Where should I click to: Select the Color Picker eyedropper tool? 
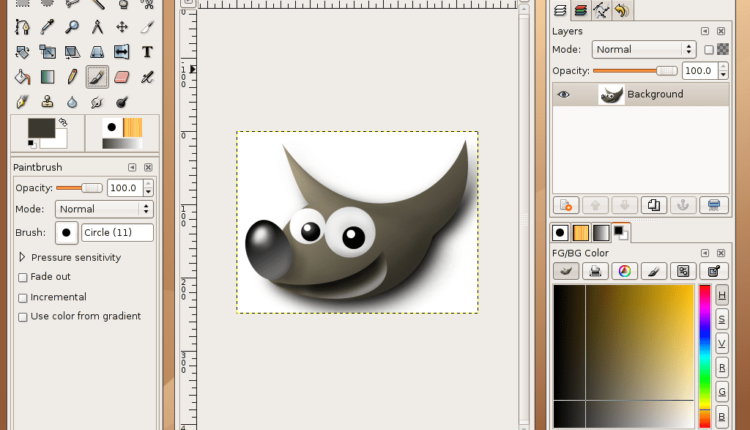47,27
